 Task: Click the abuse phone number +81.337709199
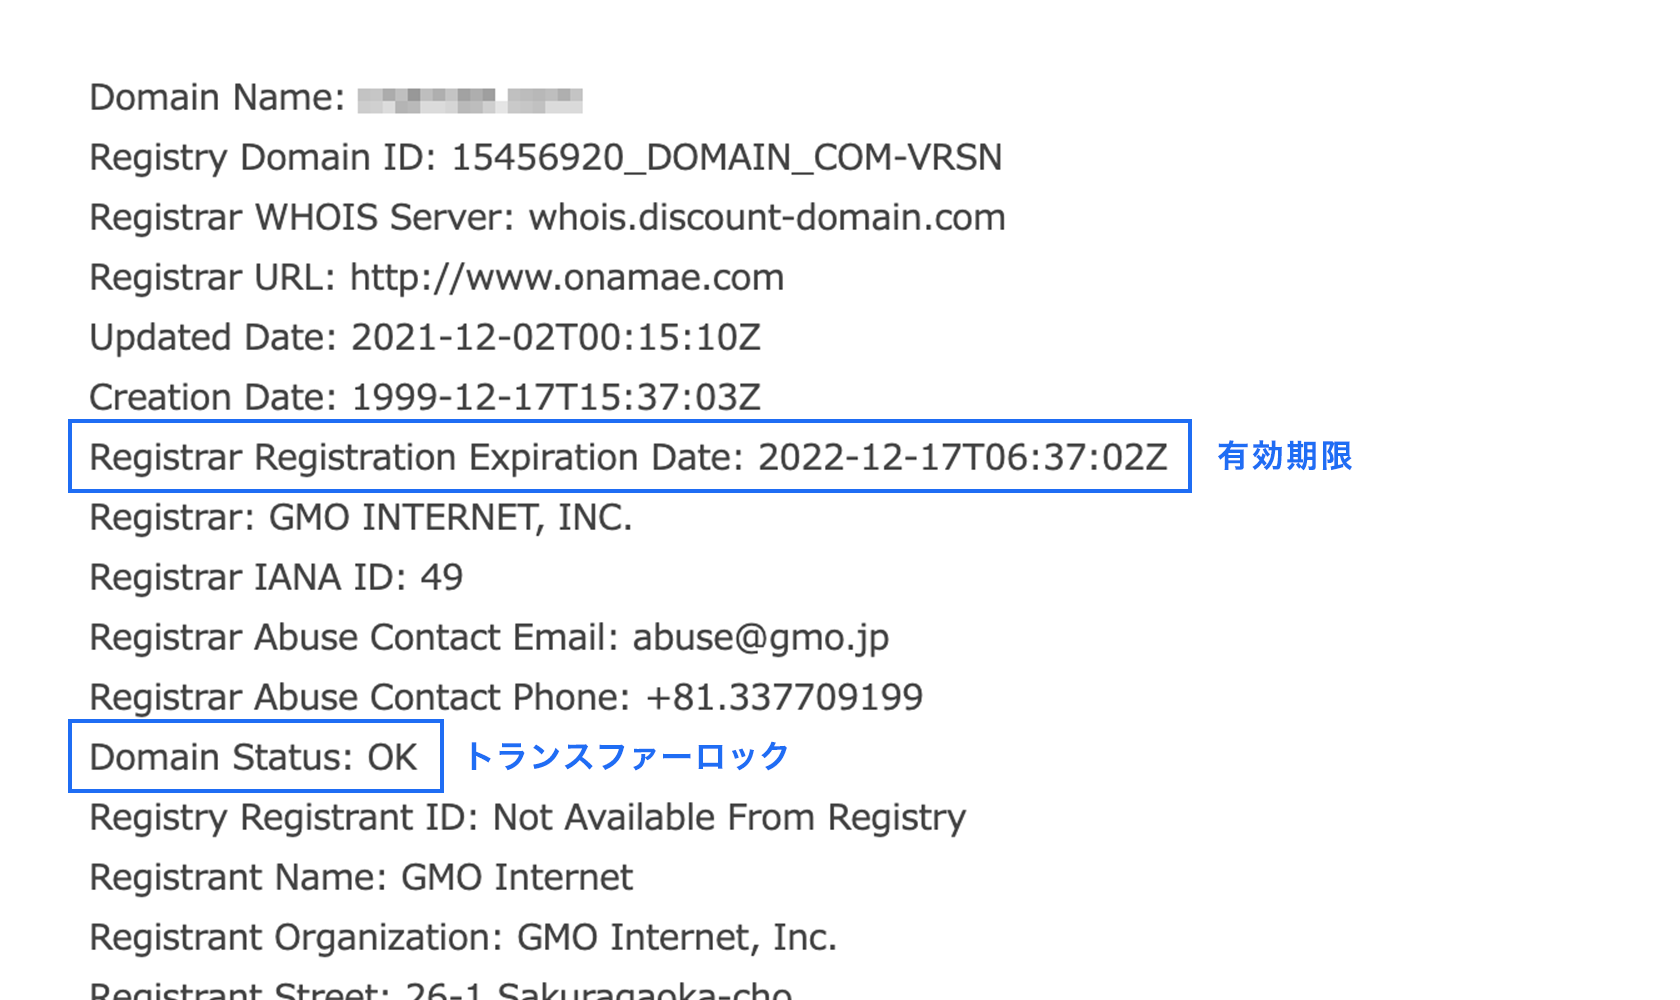785,697
